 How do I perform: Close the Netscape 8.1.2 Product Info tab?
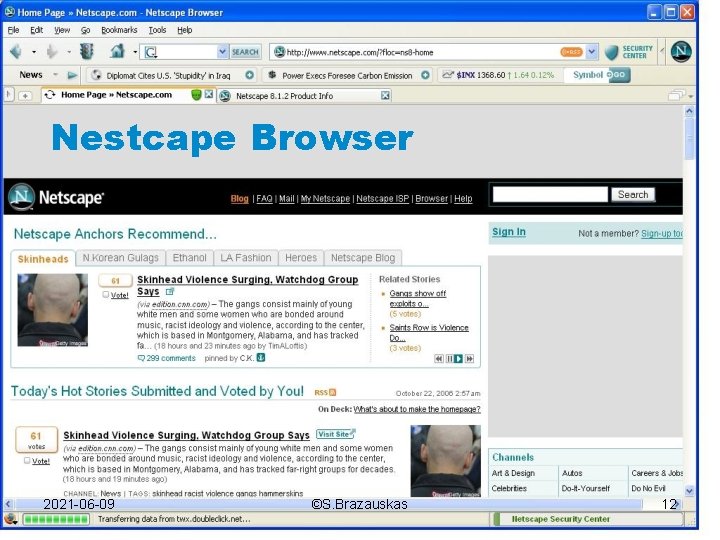[x=385, y=95]
